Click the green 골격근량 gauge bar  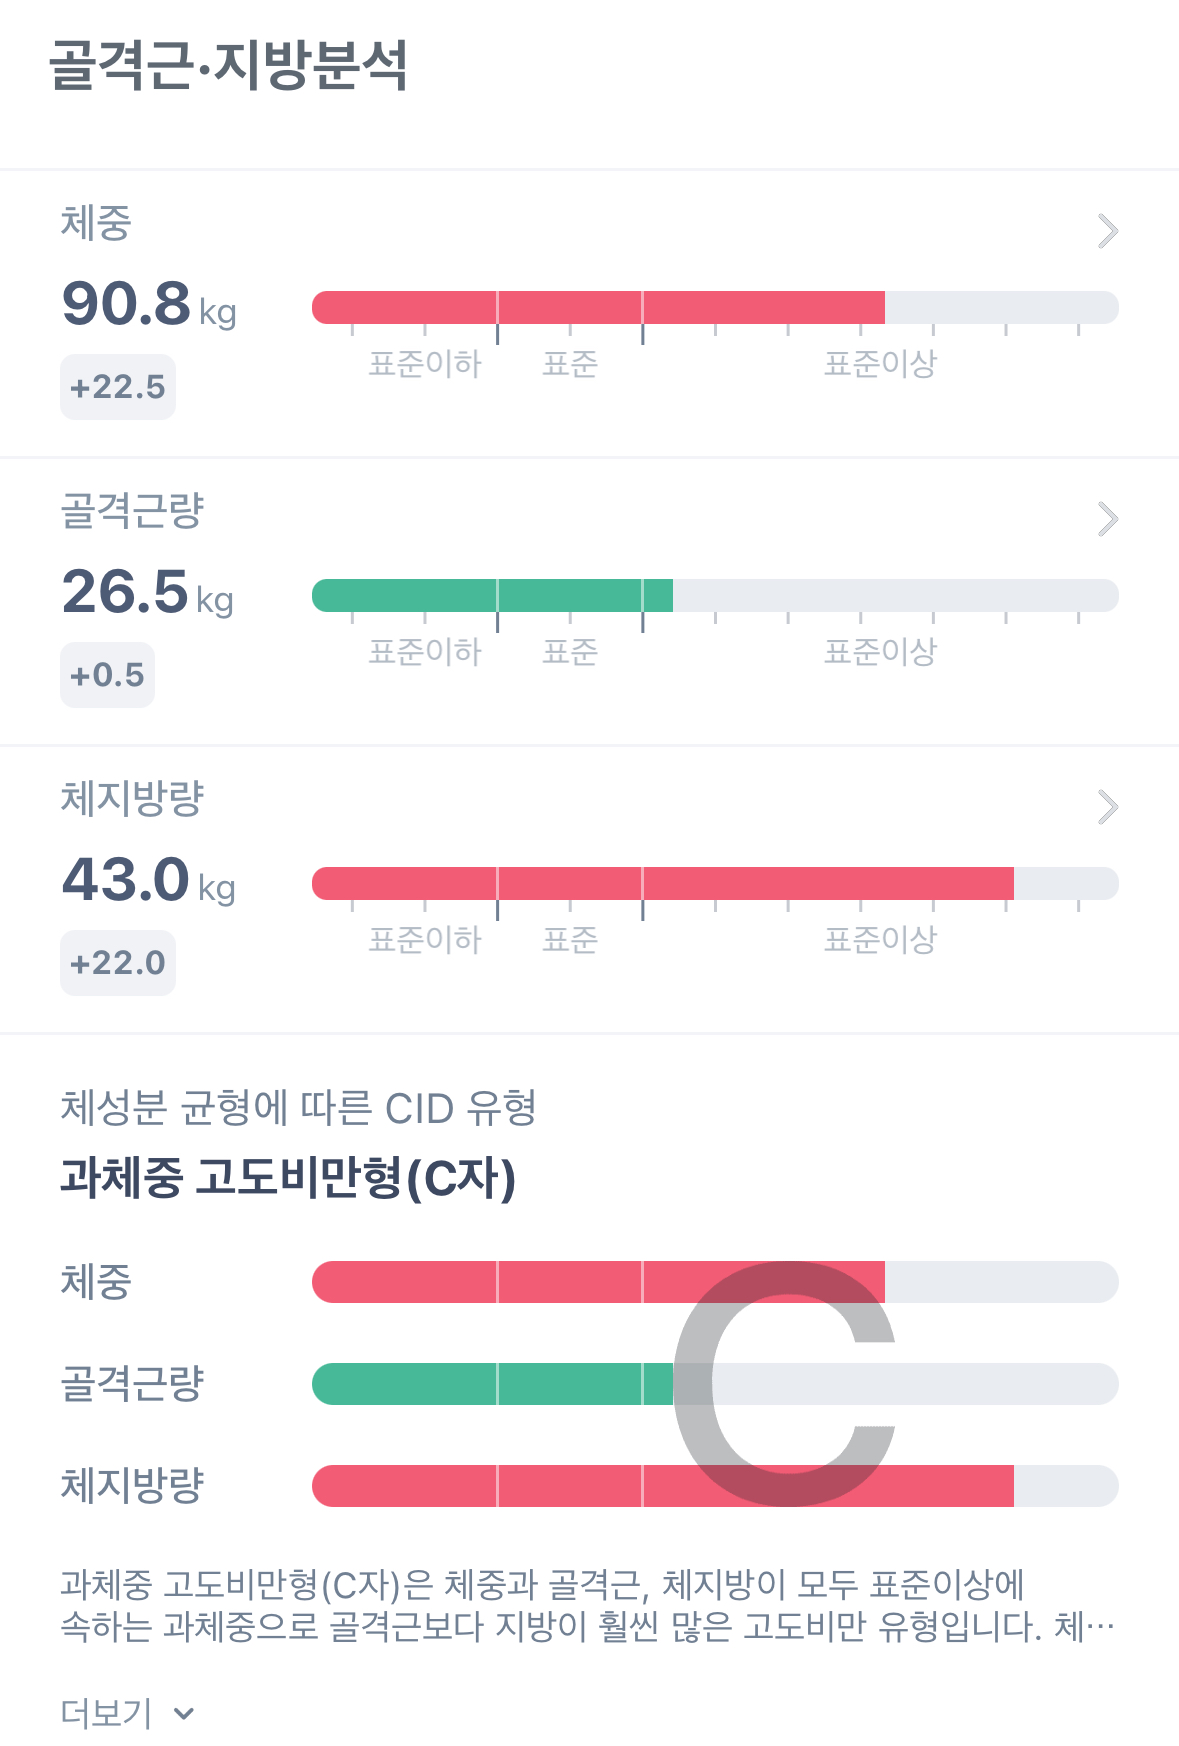pyautogui.click(x=492, y=595)
